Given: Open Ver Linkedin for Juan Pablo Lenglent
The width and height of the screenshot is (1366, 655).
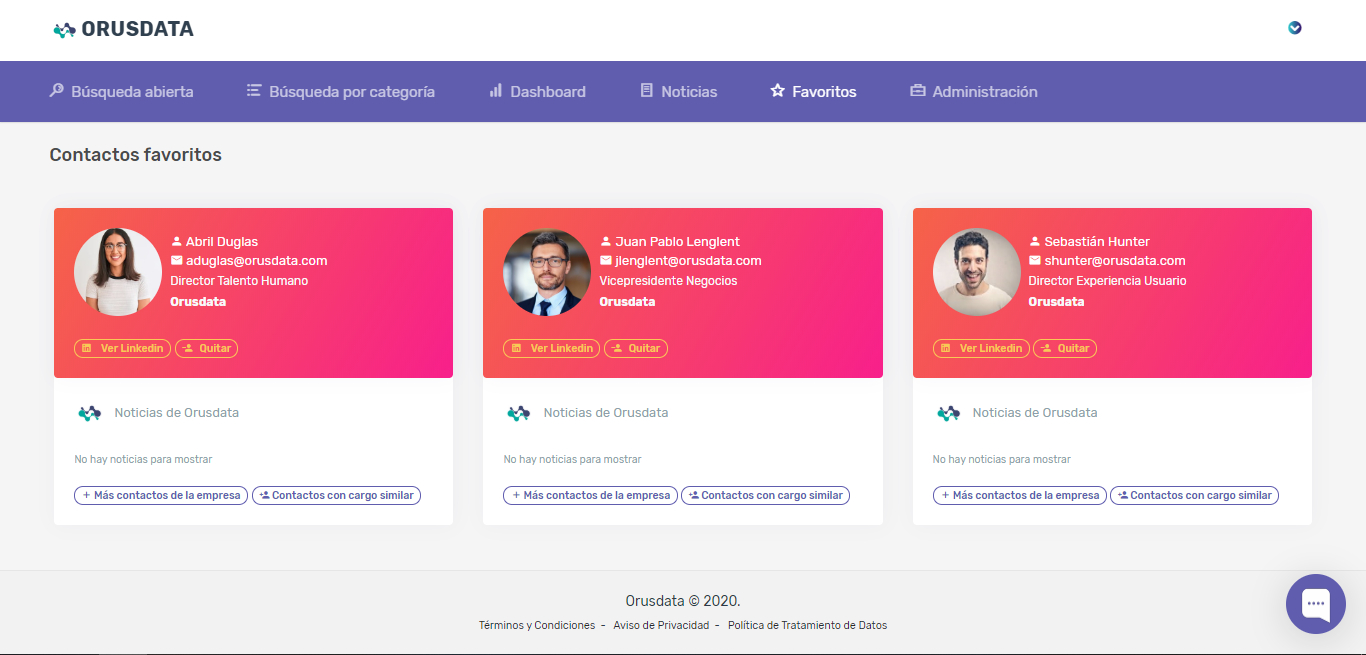Looking at the screenshot, I should pos(552,348).
